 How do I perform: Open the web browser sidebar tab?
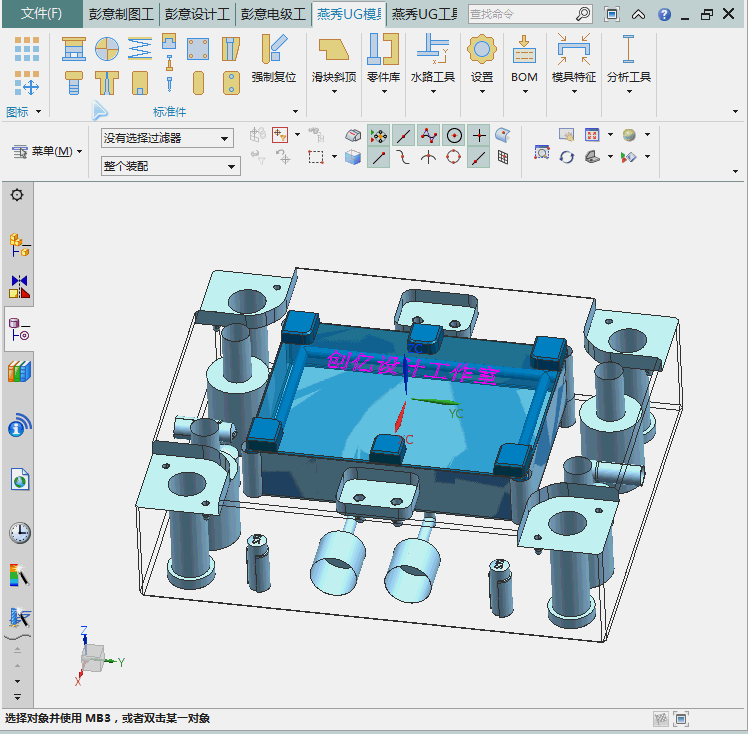pos(20,479)
